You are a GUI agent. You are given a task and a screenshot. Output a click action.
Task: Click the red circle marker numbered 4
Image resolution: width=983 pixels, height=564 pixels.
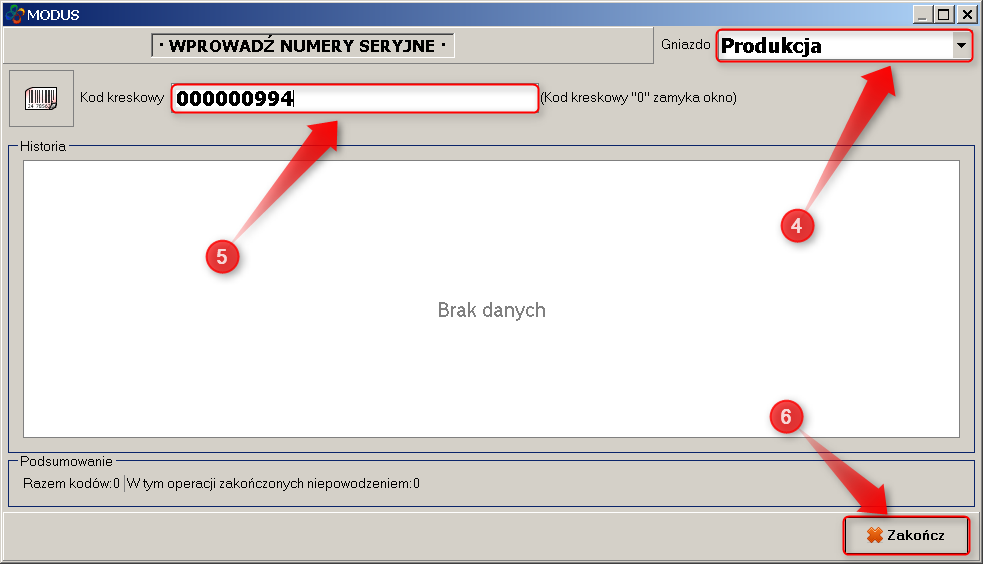click(x=797, y=226)
